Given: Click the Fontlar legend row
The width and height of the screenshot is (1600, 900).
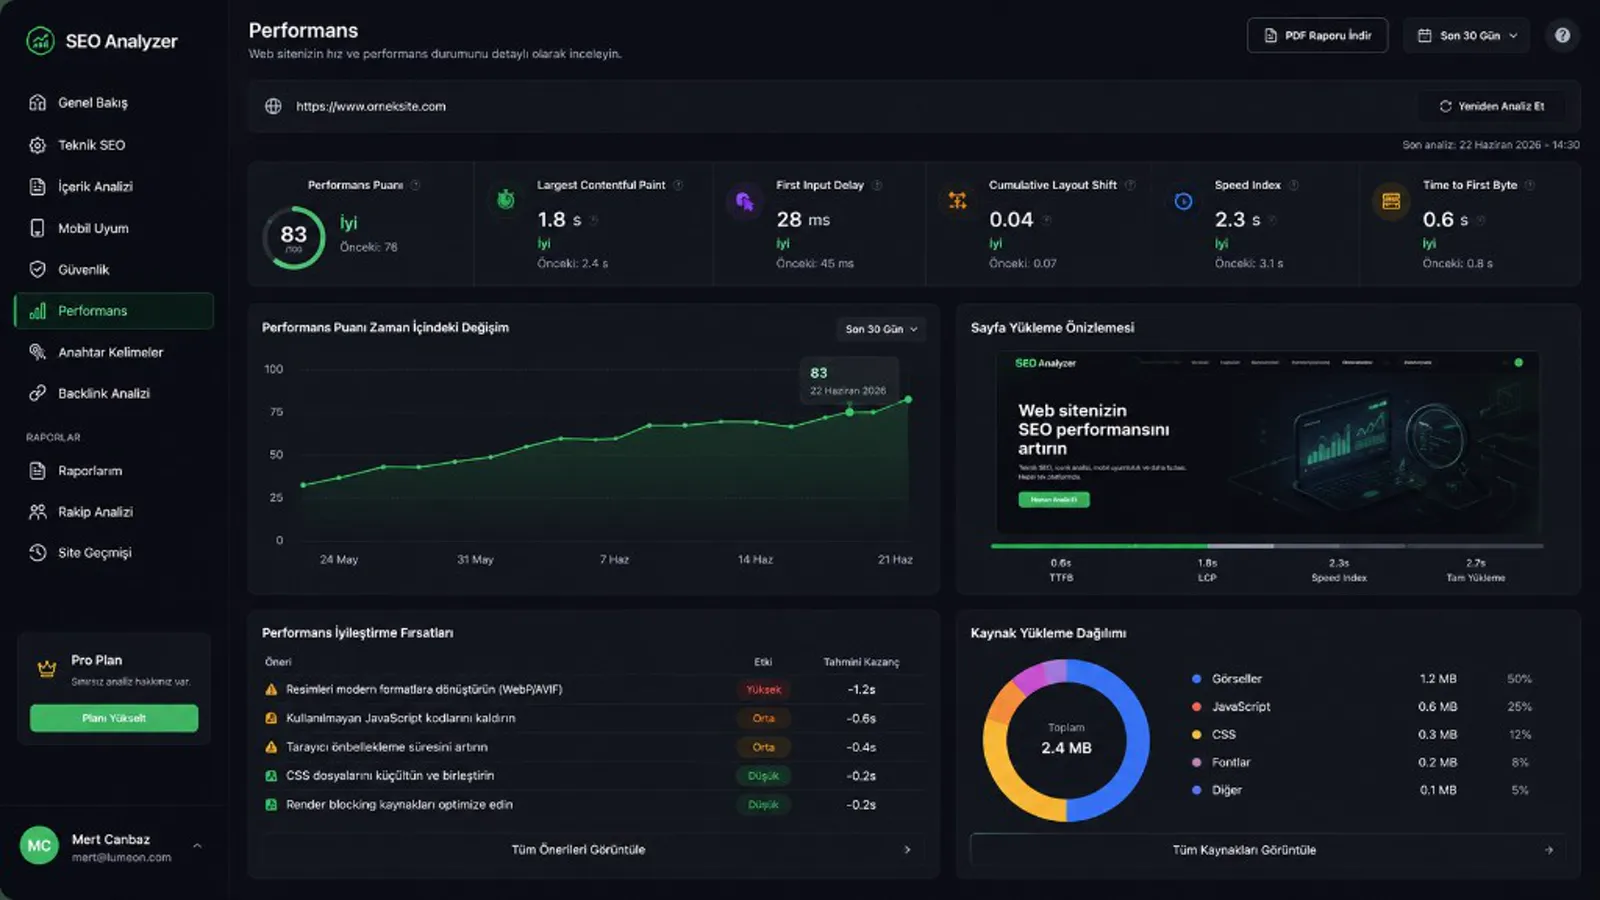Looking at the screenshot, I should [x=1362, y=763].
